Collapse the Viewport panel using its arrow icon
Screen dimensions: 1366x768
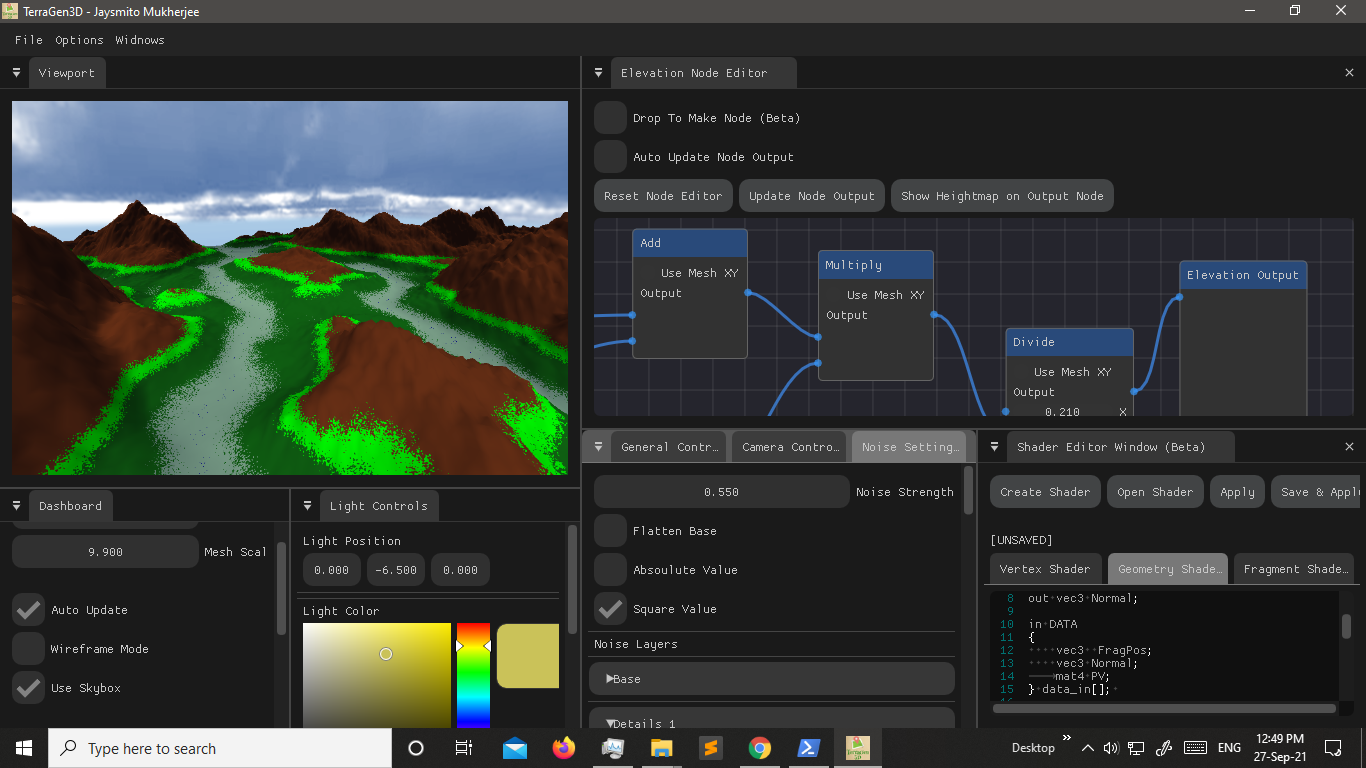click(16, 72)
